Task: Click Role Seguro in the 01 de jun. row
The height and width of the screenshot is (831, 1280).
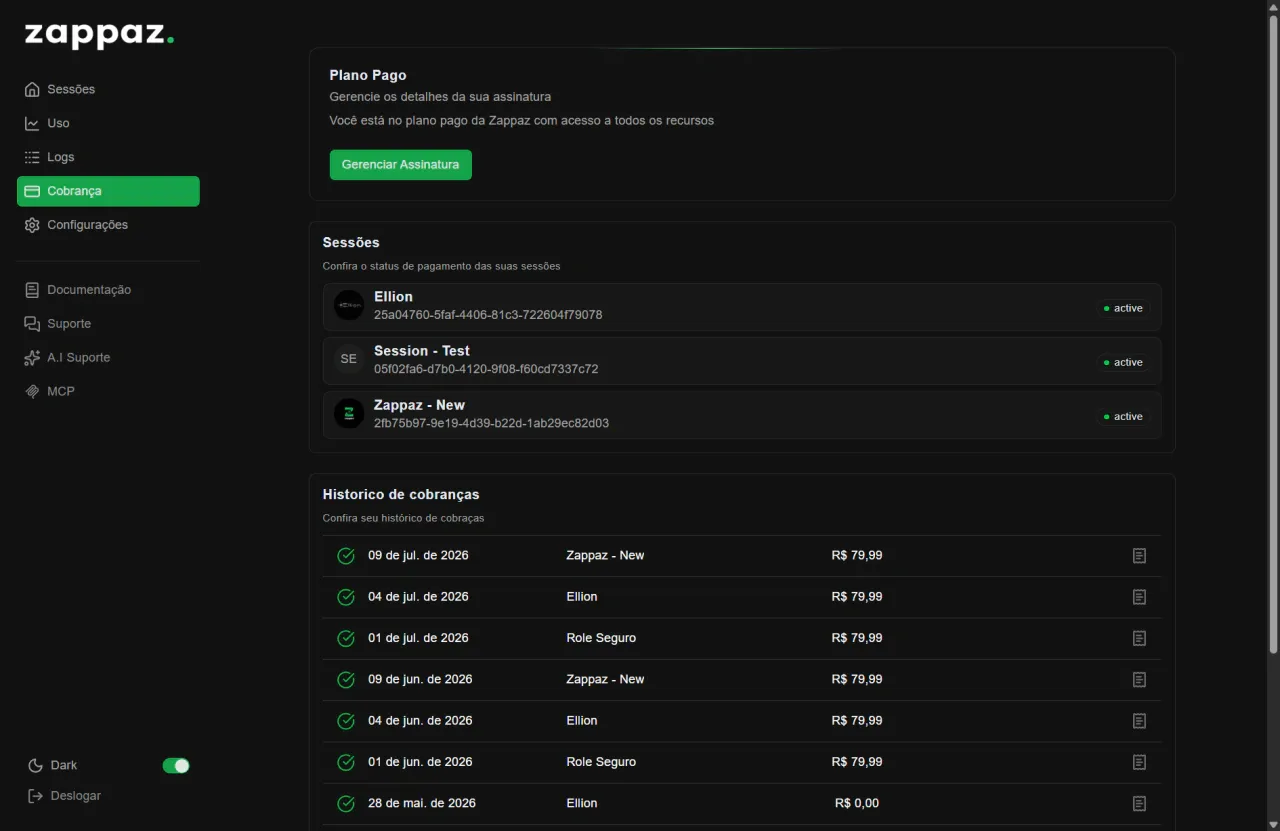Action: (x=601, y=762)
